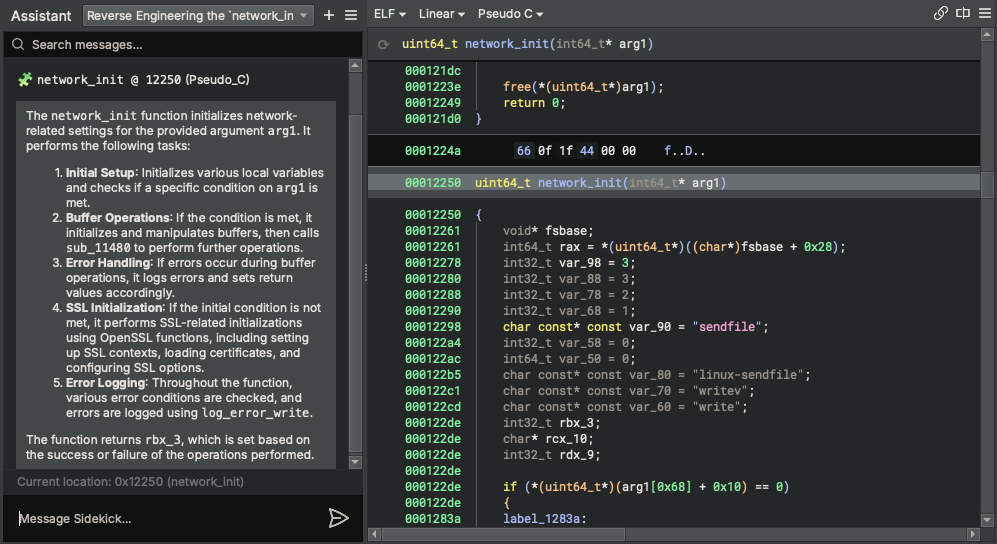Open the Assistant panel hamburger menu
997x544 pixels.
tap(351, 15)
